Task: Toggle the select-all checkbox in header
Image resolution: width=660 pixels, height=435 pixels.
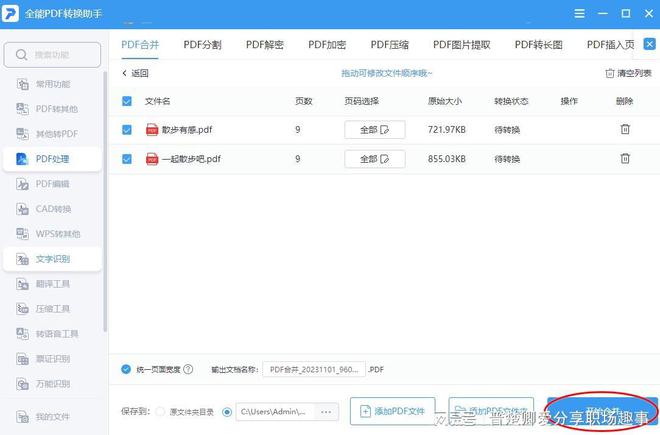Action: [x=127, y=101]
